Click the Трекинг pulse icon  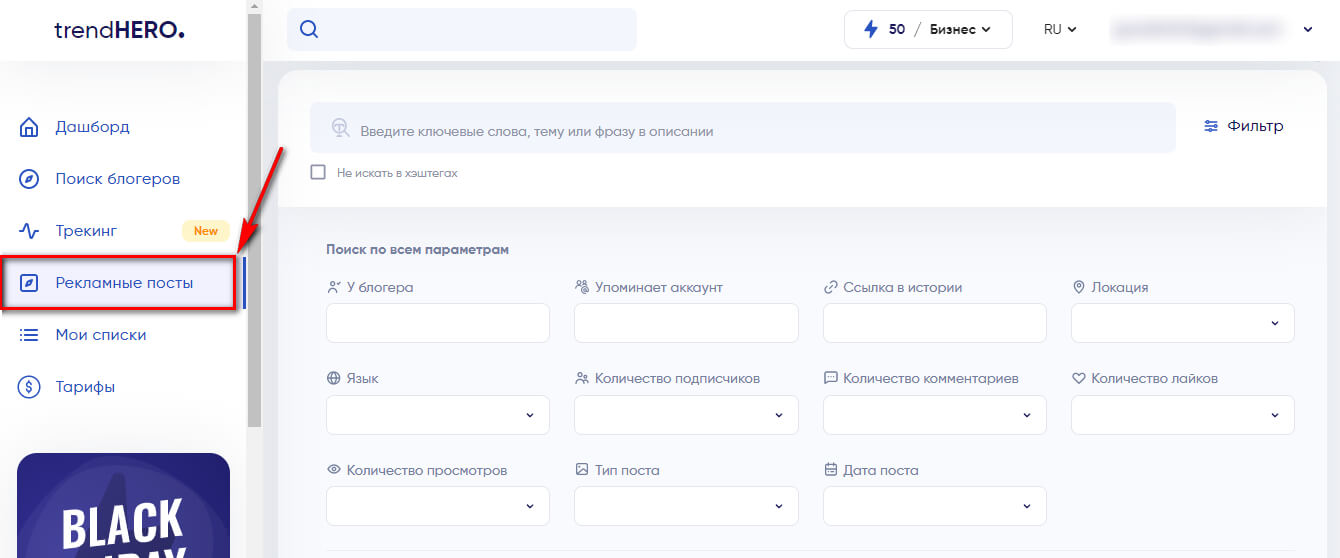pyautogui.click(x=30, y=231)
